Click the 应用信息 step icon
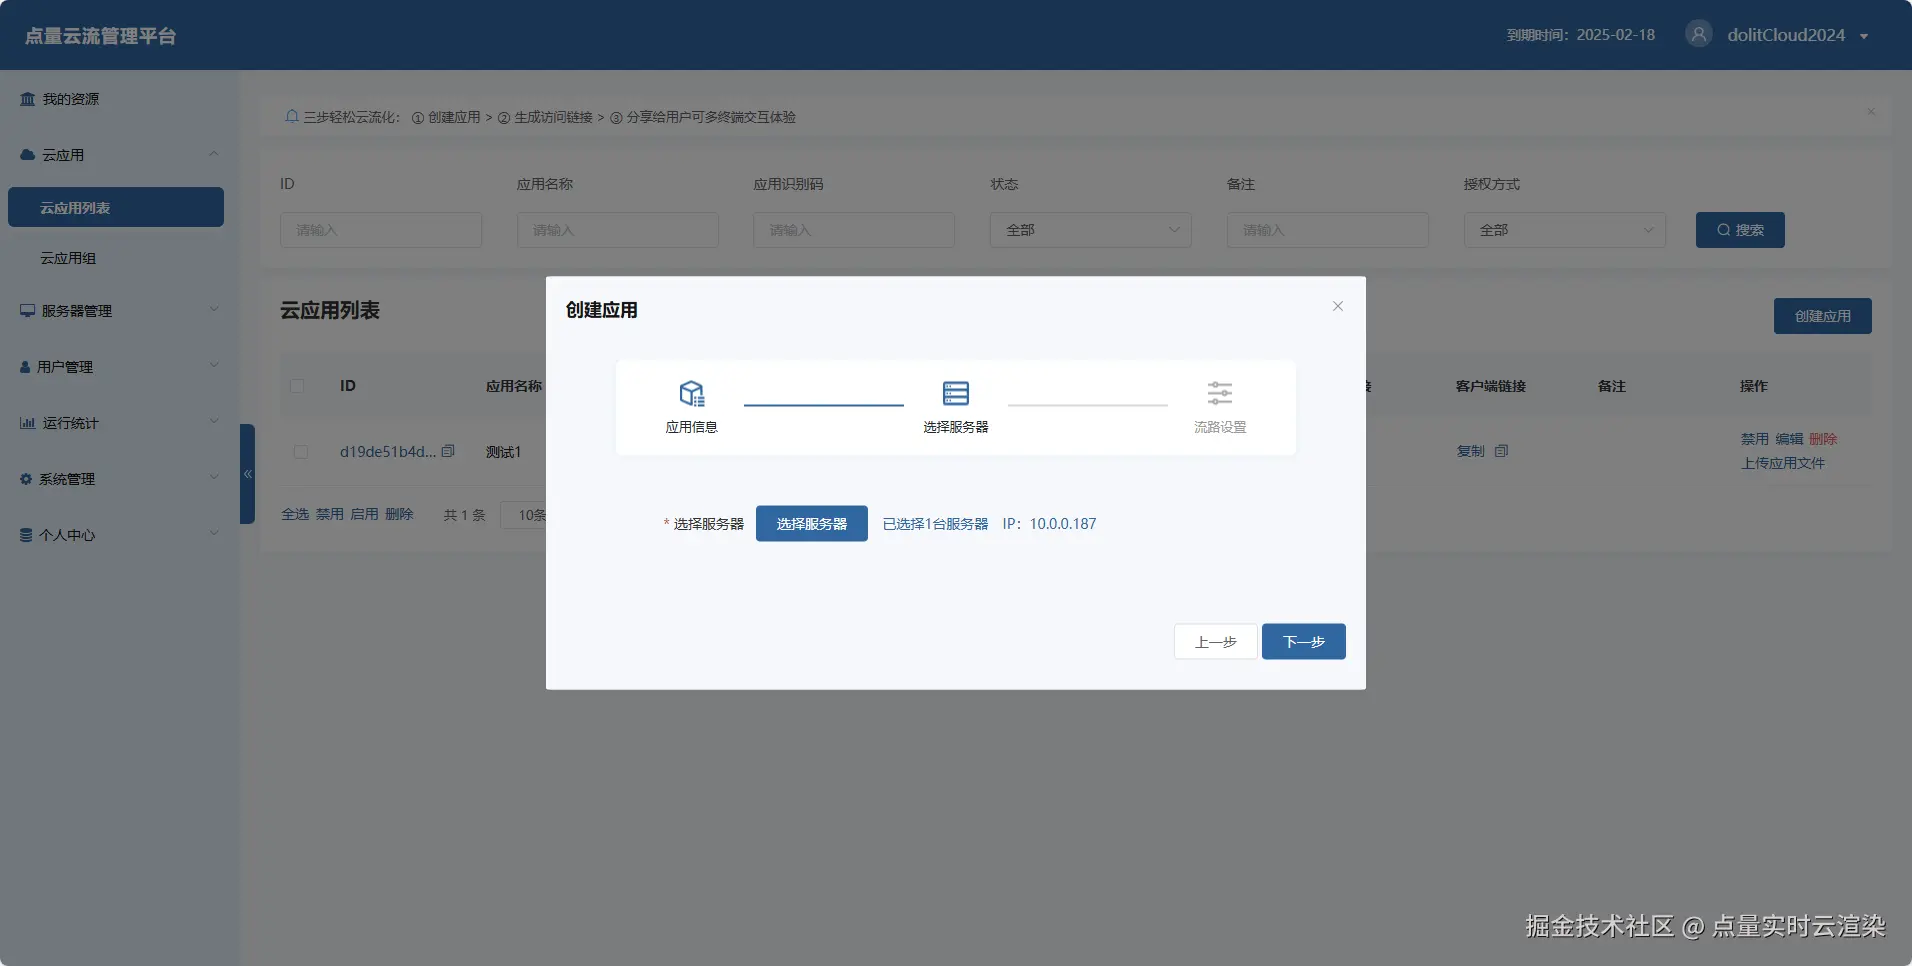 [692, 393]
